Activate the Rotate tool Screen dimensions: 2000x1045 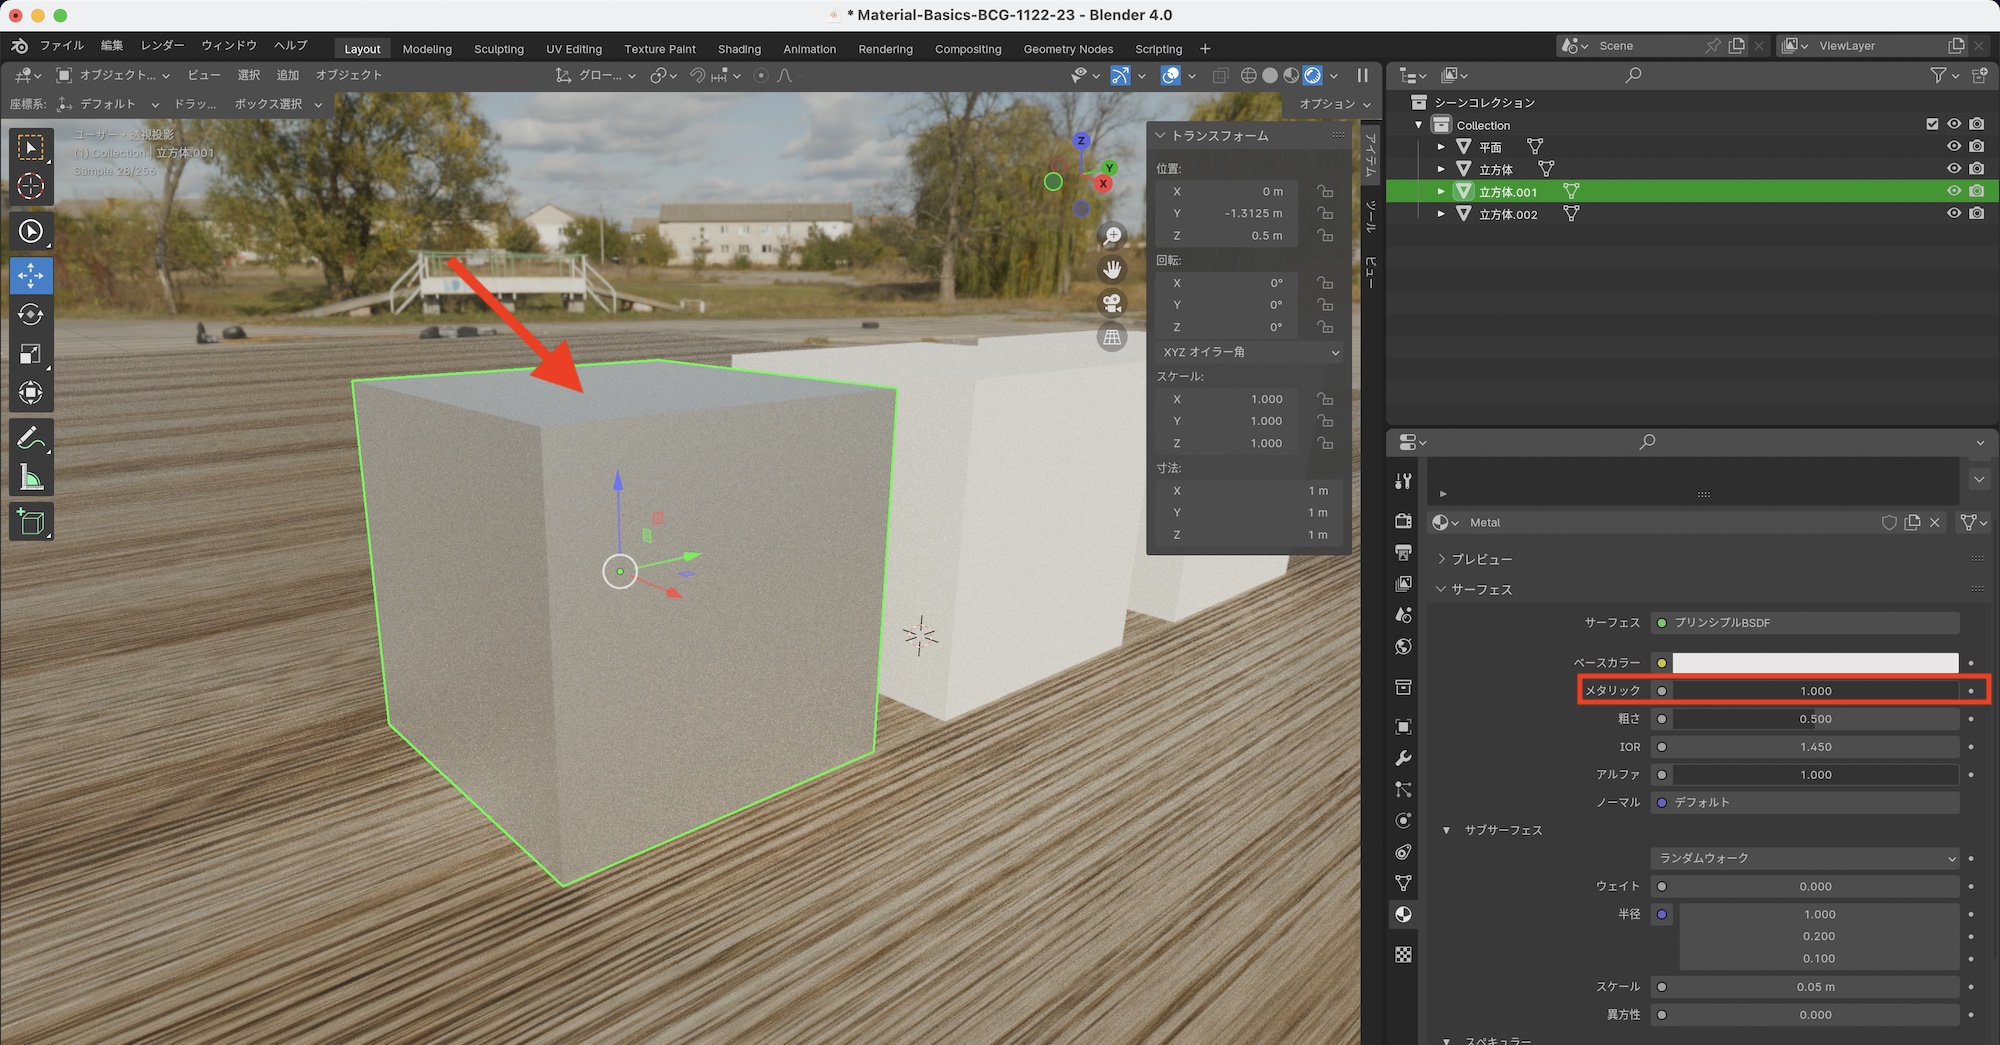[x=31, y=315]
